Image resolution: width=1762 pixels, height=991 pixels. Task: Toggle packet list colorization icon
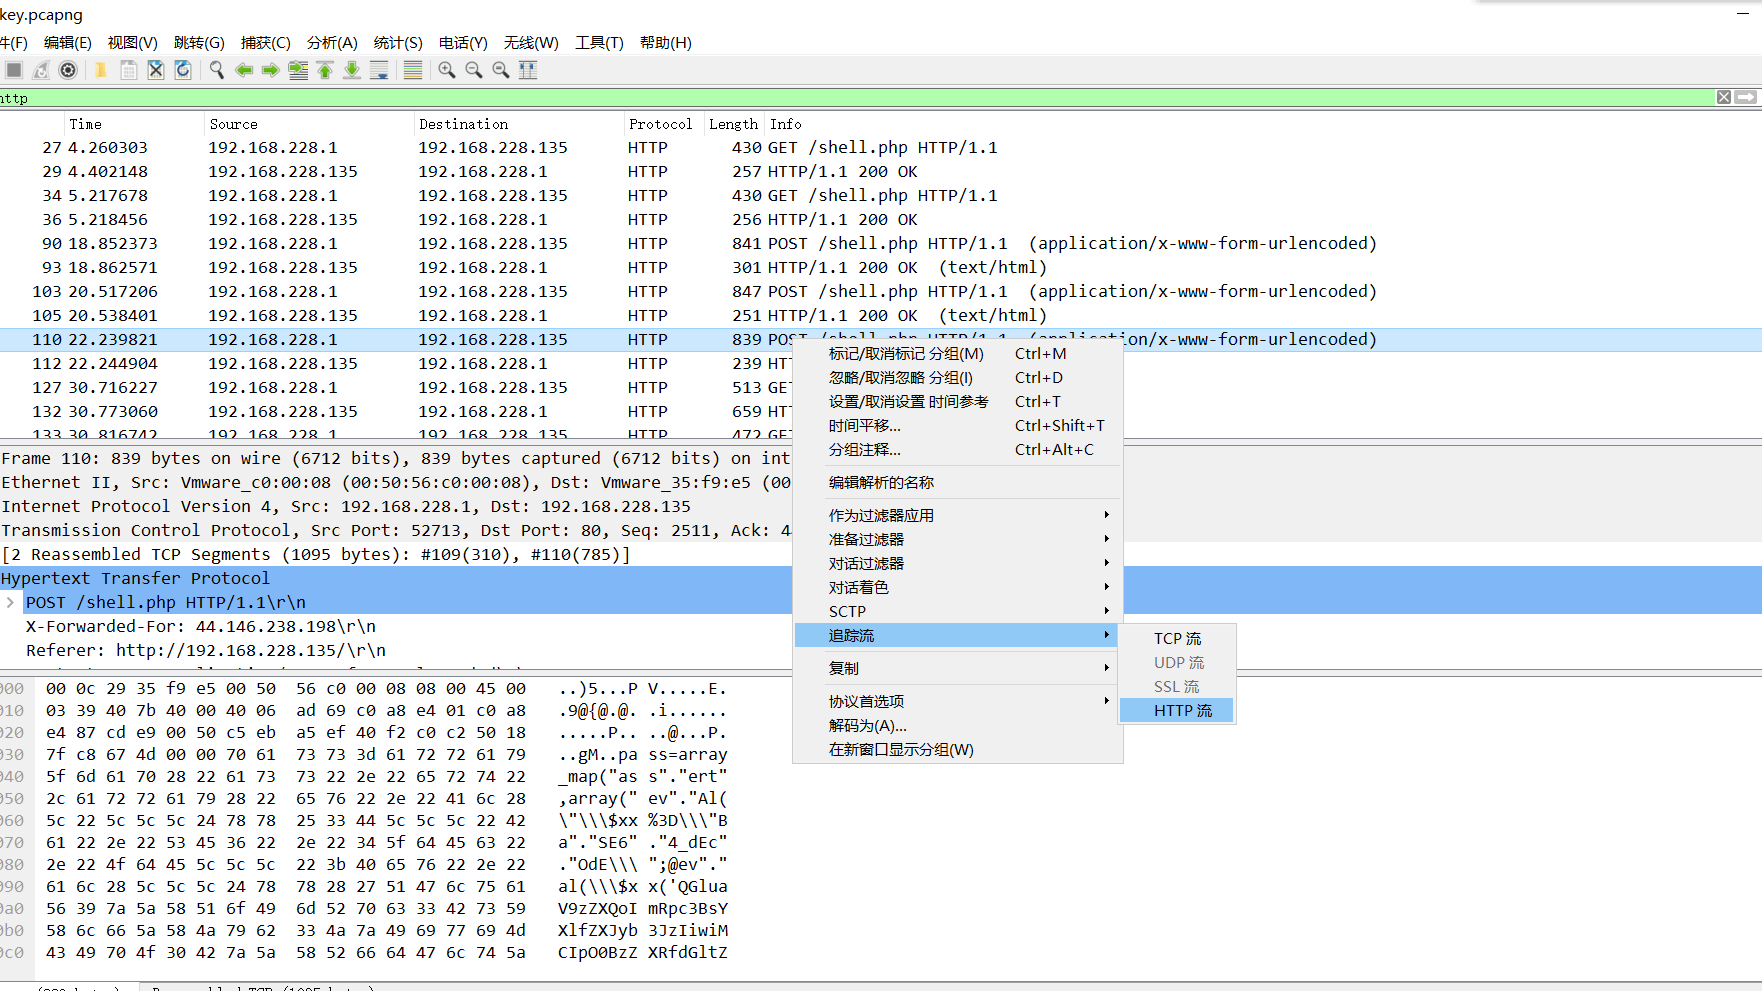pyautogui.click(x=413, y=70)
